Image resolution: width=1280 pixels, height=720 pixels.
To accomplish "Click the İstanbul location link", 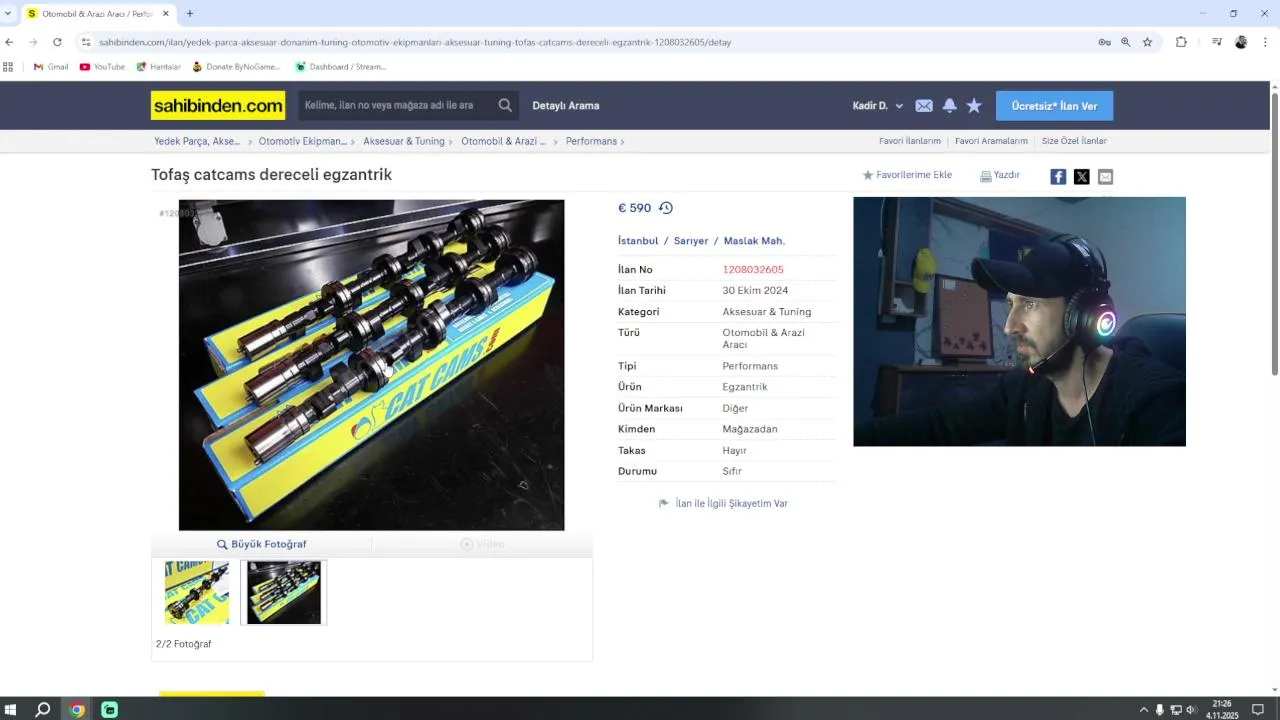I will (x=638, y=241).
